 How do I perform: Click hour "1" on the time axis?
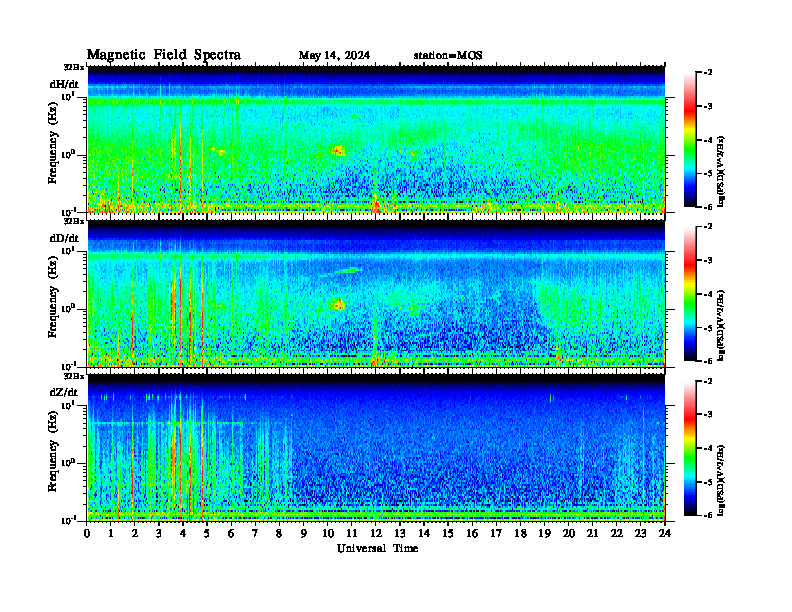111,534
